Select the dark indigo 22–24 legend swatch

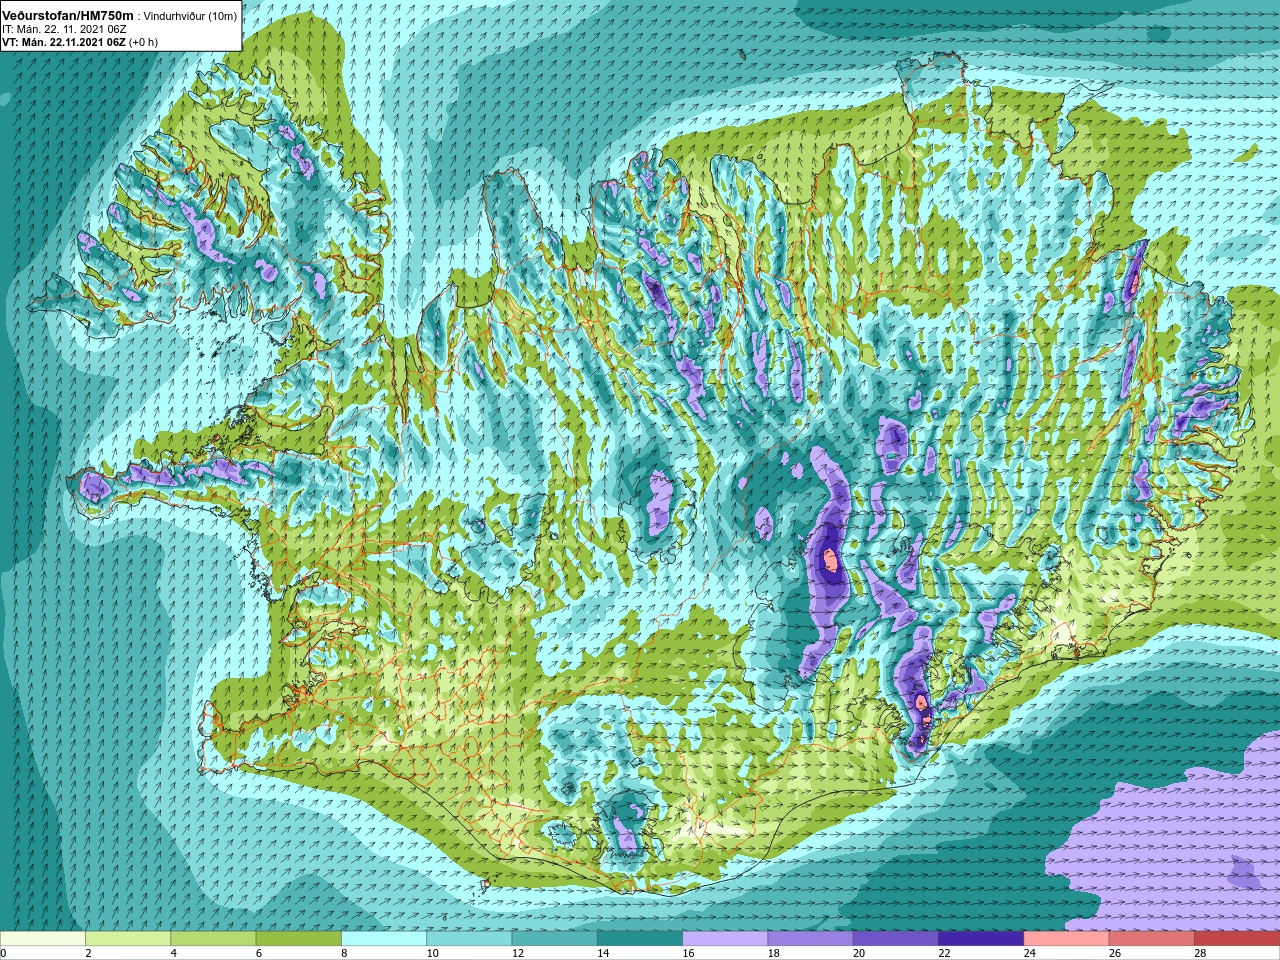point(981,939)
